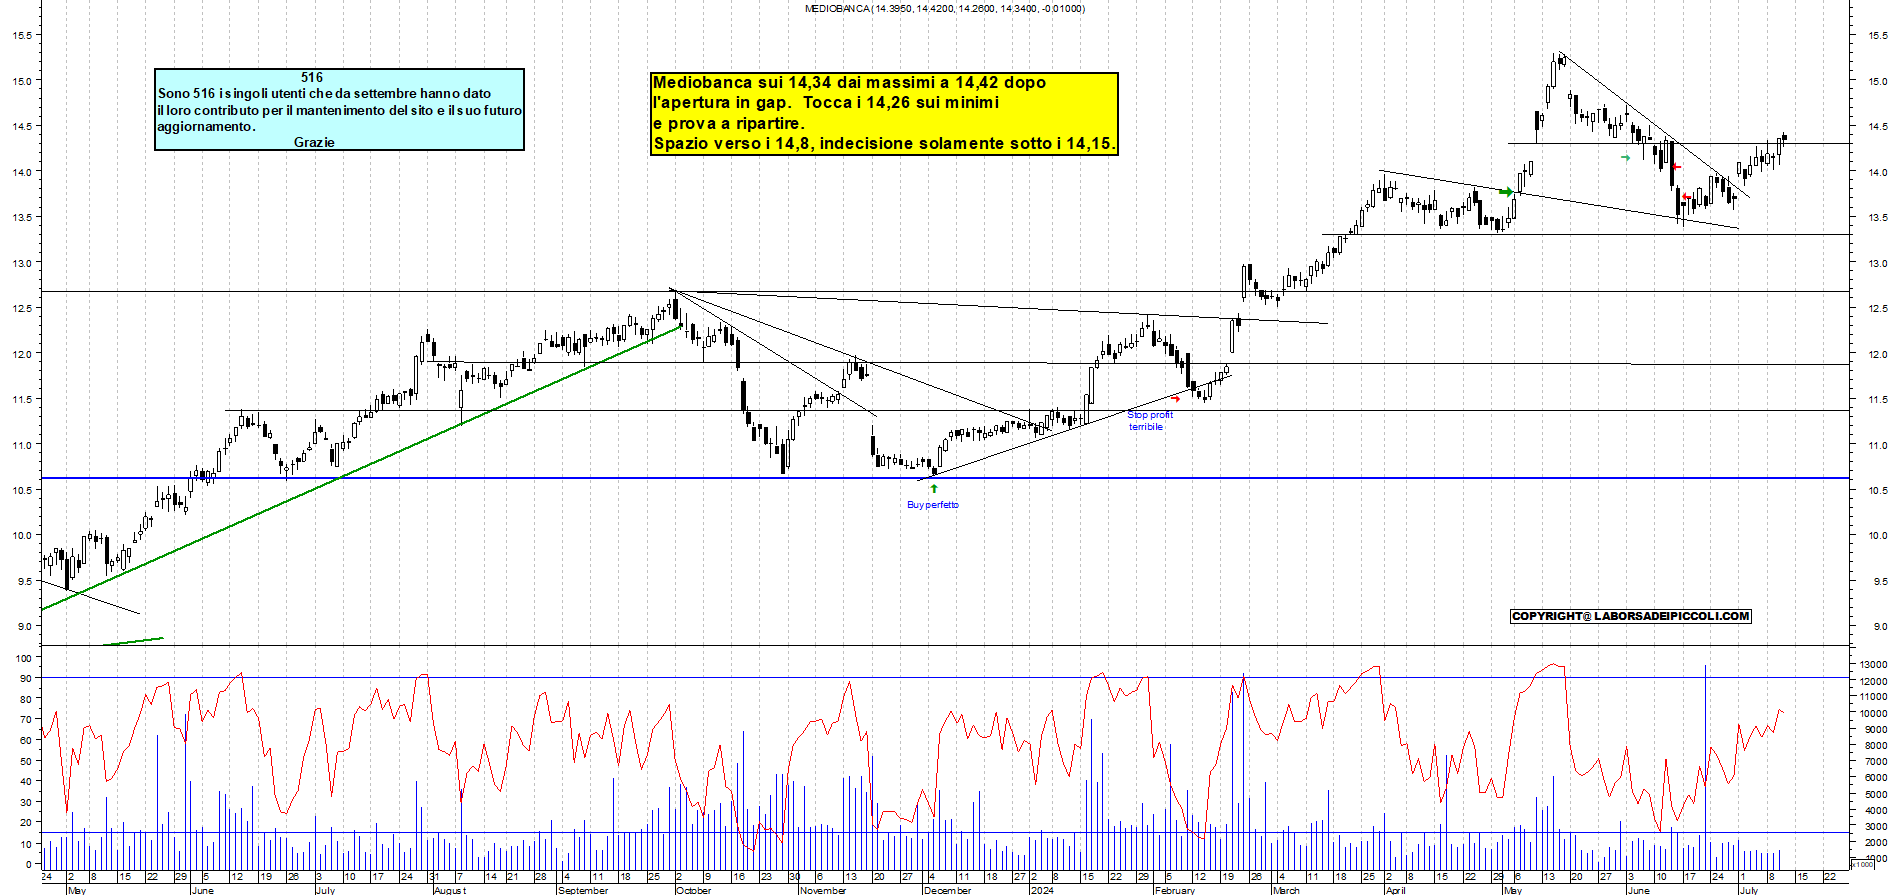Click the 'Stop profit terribile' label
The height and width of the screenshot is (895, 1890).
[x=1149, y=421]
